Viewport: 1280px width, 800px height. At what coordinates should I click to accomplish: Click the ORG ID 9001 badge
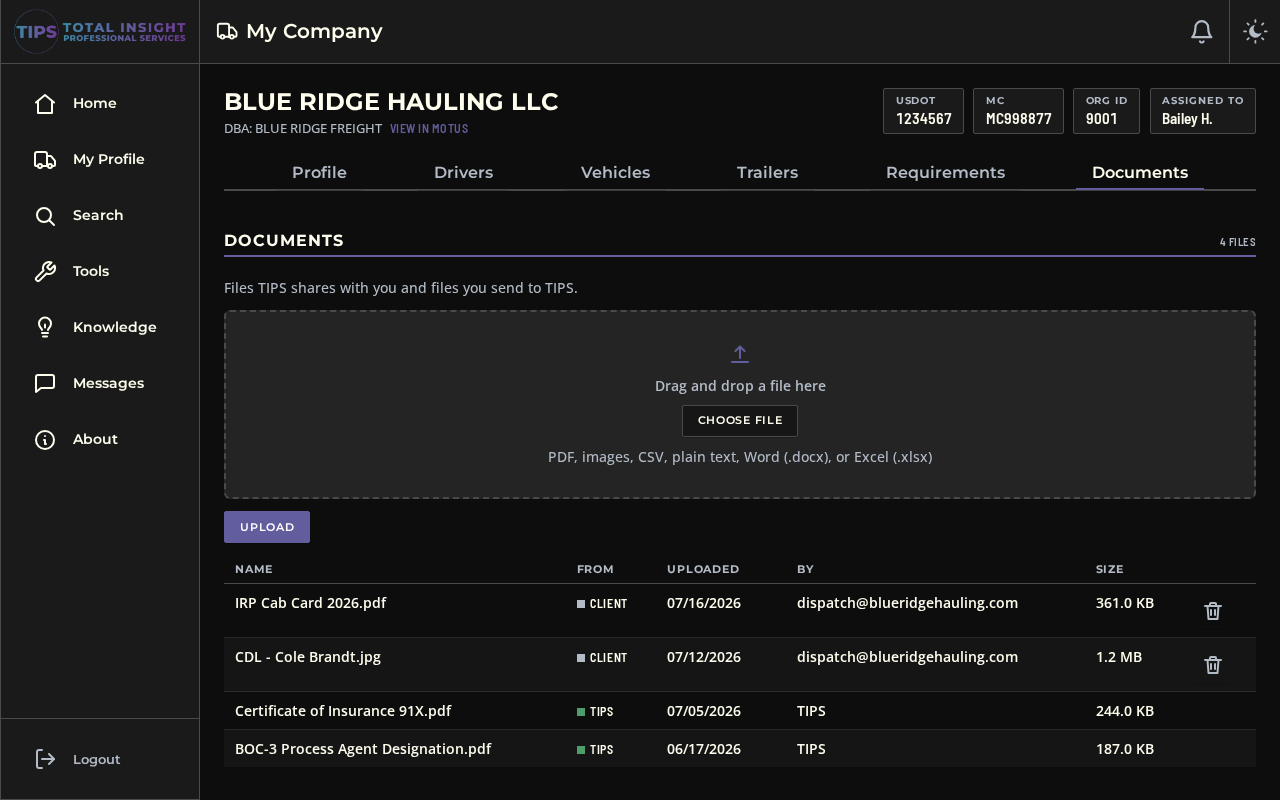click(1106, 111)
